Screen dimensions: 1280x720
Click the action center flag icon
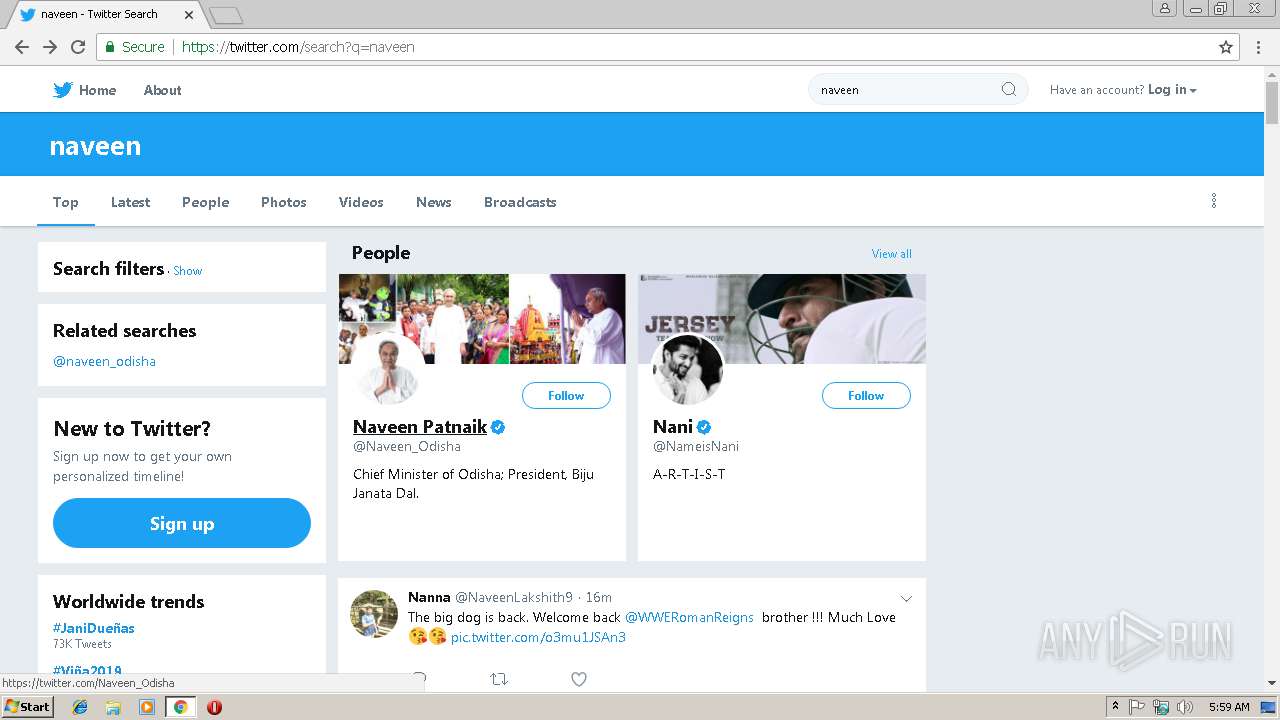[x=1137, y=707]
